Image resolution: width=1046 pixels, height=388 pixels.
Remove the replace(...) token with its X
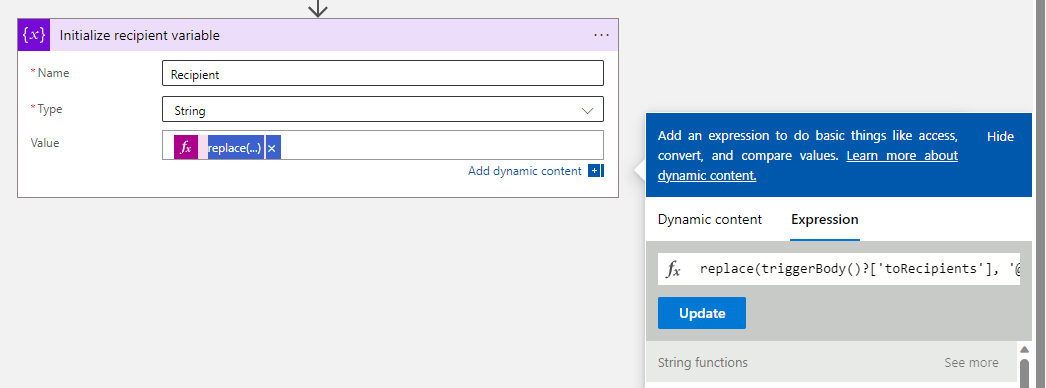pyautogui.click(x=272, y=147)
